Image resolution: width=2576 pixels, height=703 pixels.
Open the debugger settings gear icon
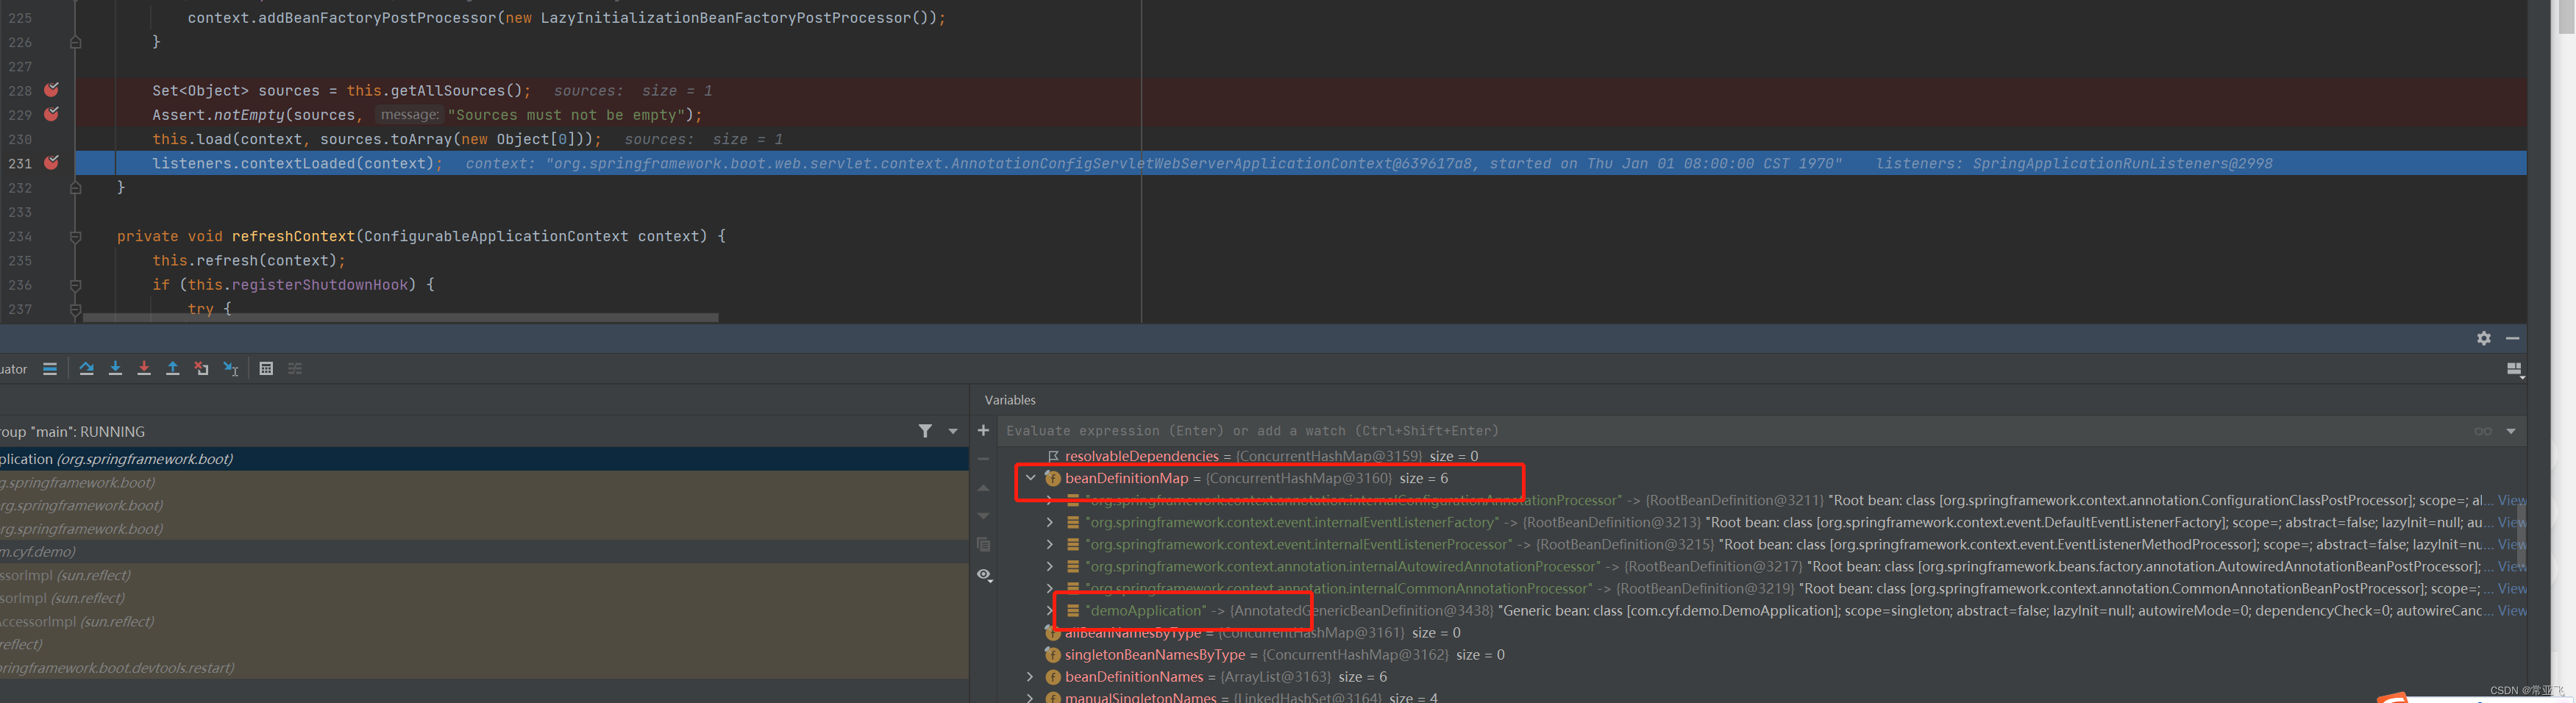2484,338
